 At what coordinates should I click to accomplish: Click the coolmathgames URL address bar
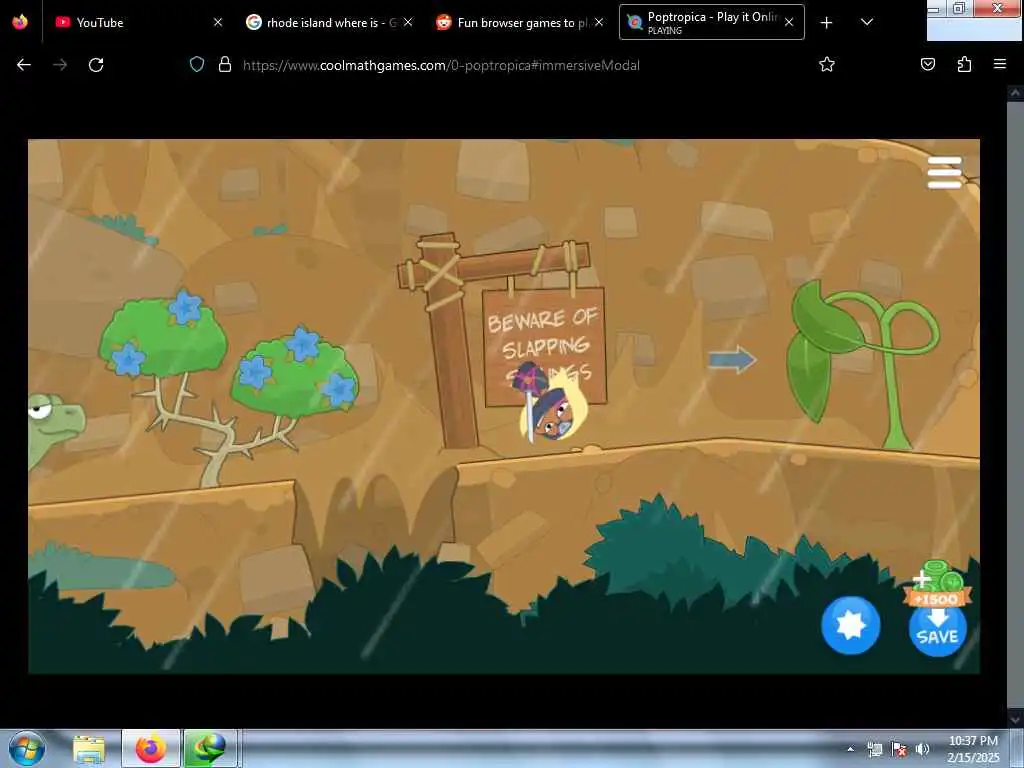tap(441, 65)
